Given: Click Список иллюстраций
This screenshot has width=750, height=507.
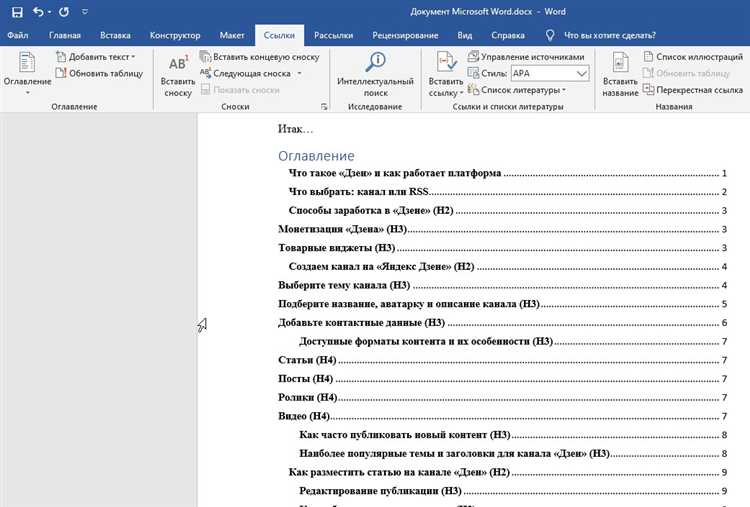Looking at the screenshot, I should point(693,57).
